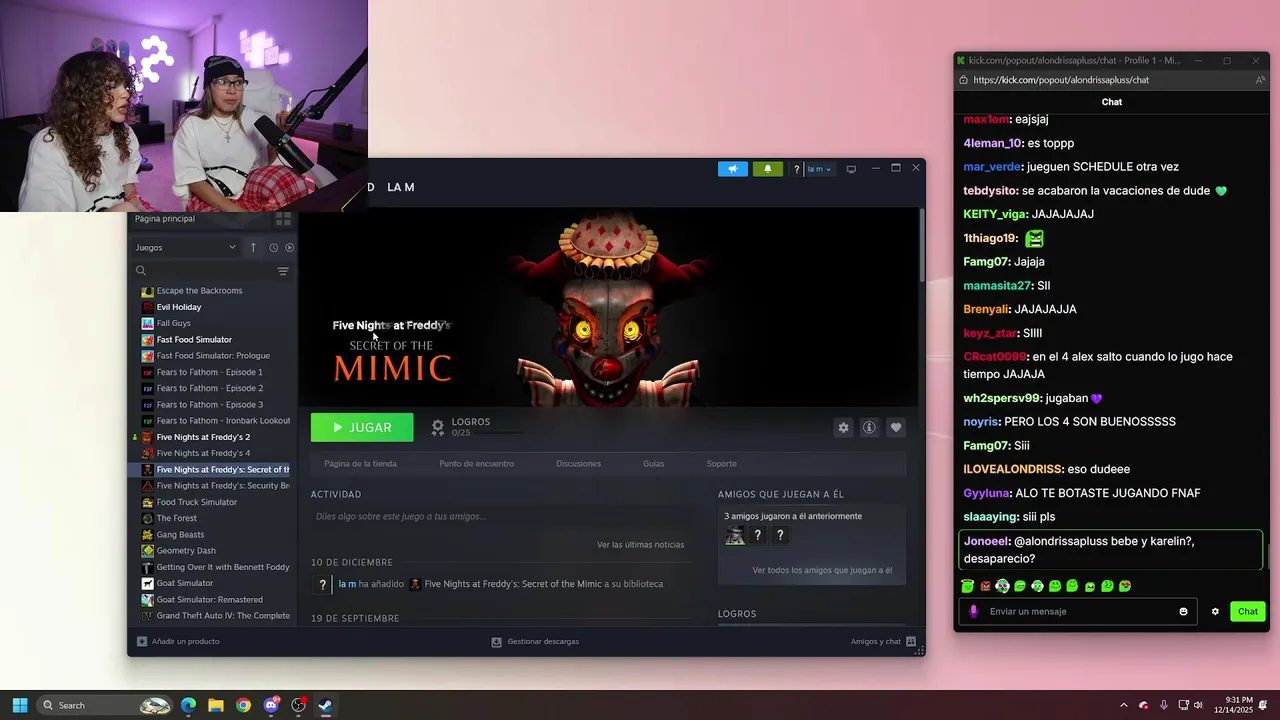Screen dimensions: 1280x720
Task: Toggle recent activity clock filter
Action: (273, 247)
